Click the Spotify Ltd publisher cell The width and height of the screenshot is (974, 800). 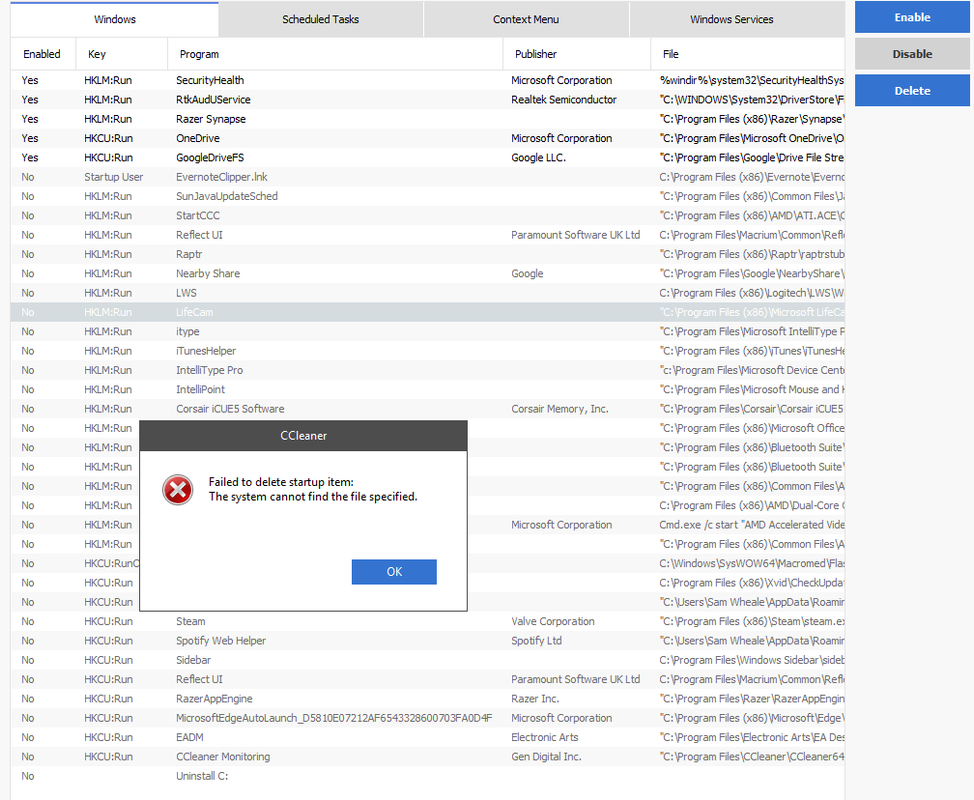tap(536, 640)
